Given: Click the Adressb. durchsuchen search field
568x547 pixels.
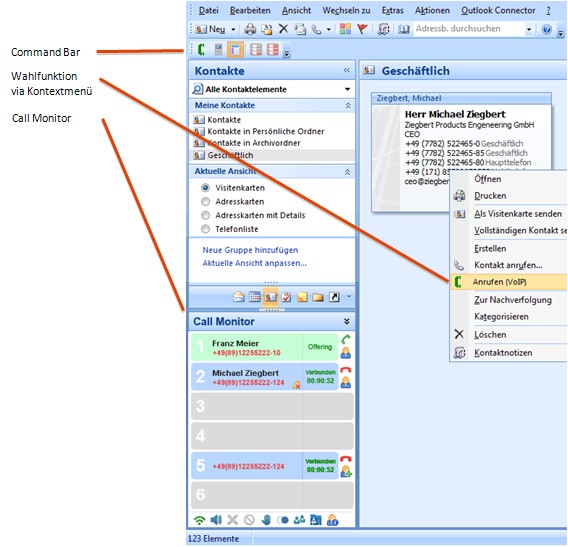Looking at the screenshot, I should click(x=469, y=29).
